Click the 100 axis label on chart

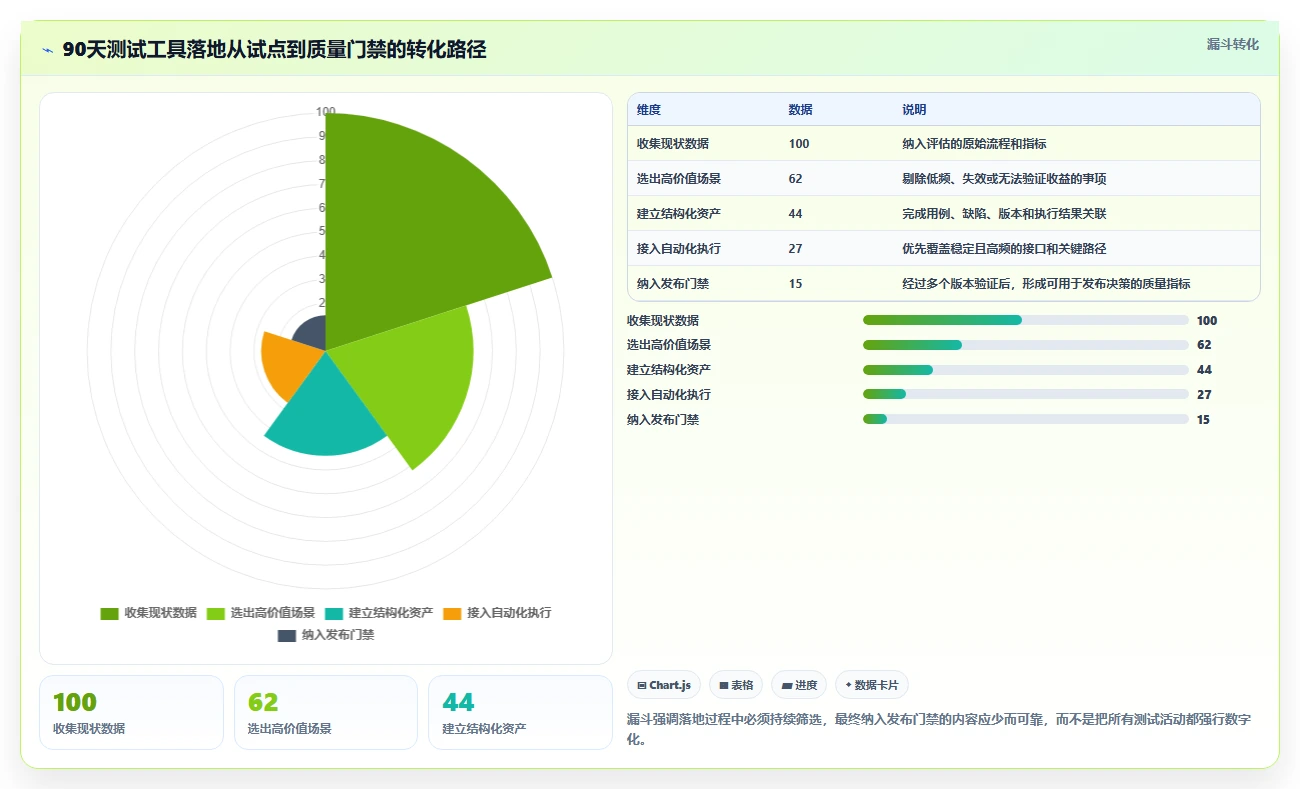[x=326, y=112]
